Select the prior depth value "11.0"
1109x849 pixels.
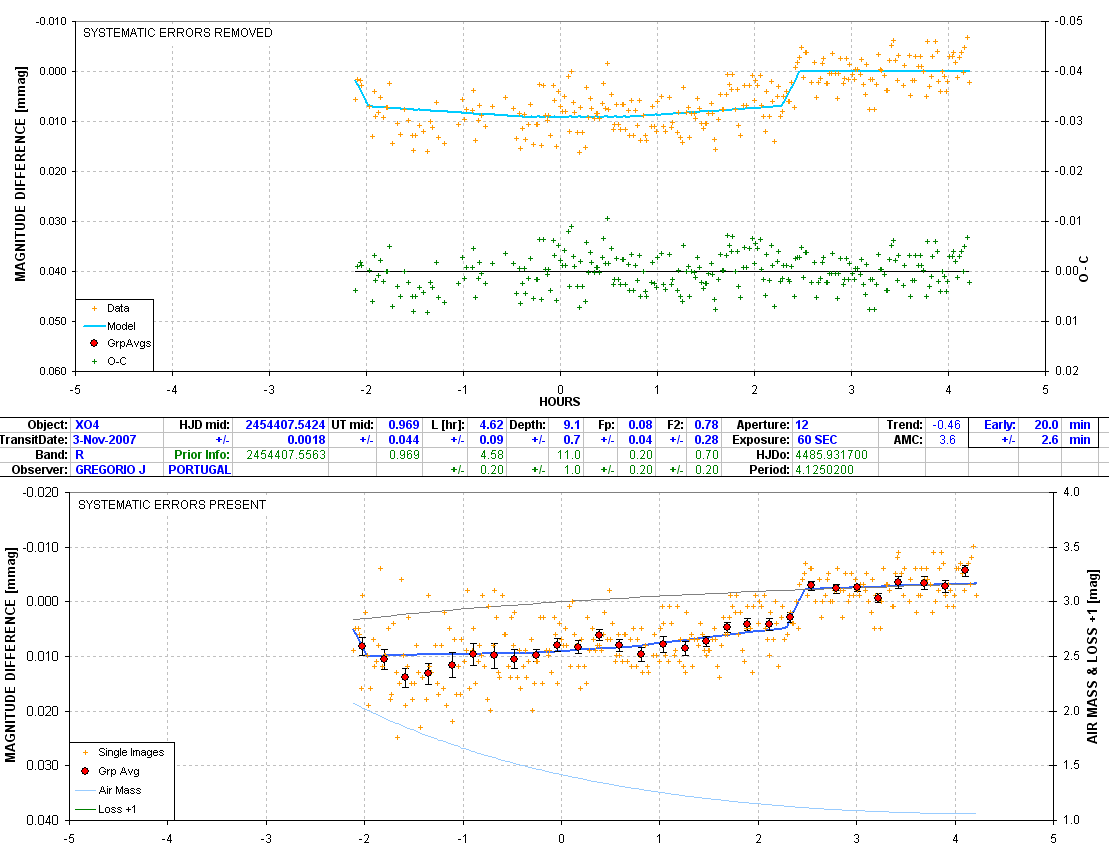pyautogui.click(x=569, y=454)
